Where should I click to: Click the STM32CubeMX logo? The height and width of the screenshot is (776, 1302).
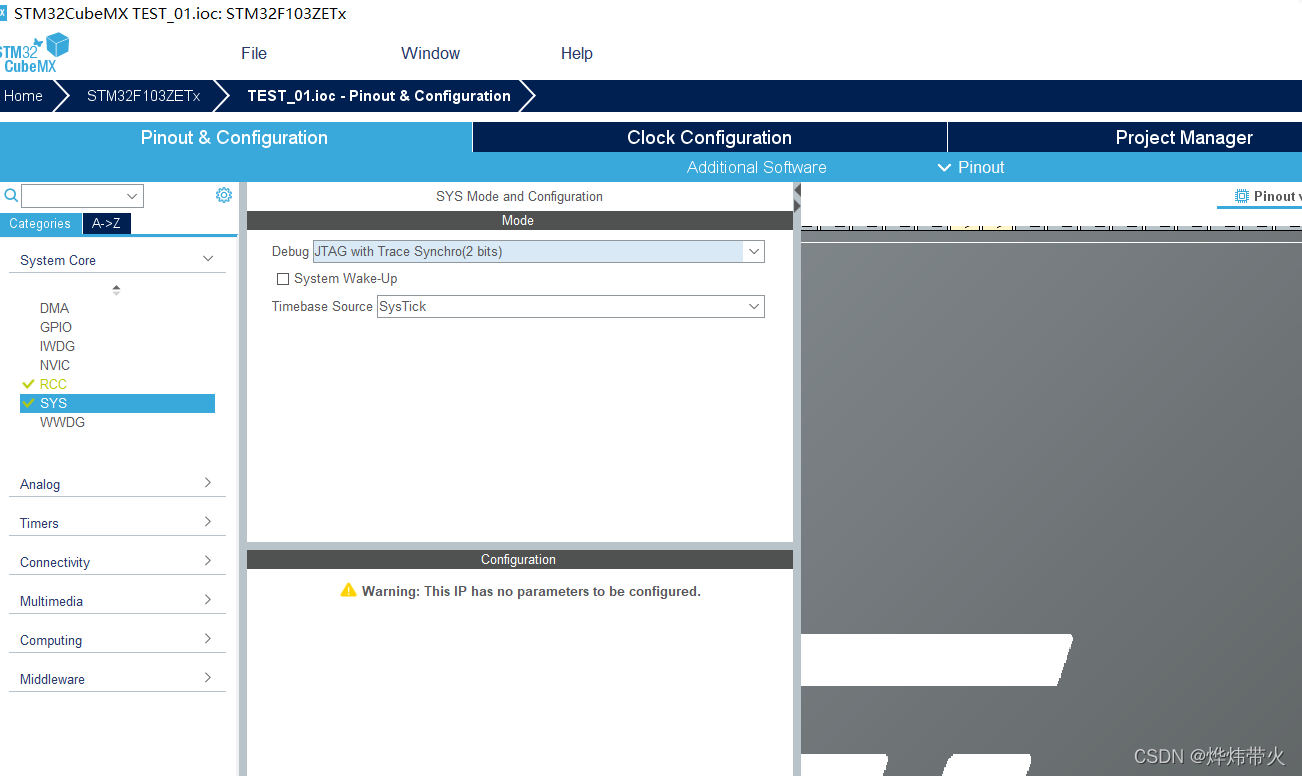(35, 53)
